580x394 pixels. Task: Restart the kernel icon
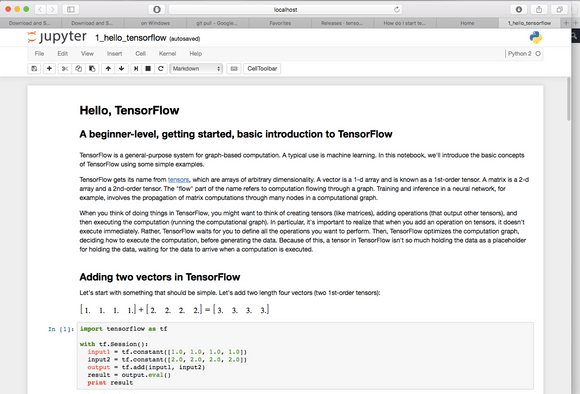(x=161, y=68)
